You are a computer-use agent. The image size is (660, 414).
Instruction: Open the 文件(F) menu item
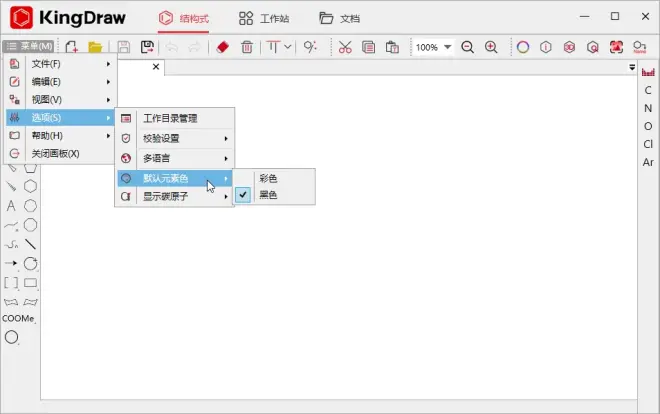pyautogui.click(x=60, y=64)
